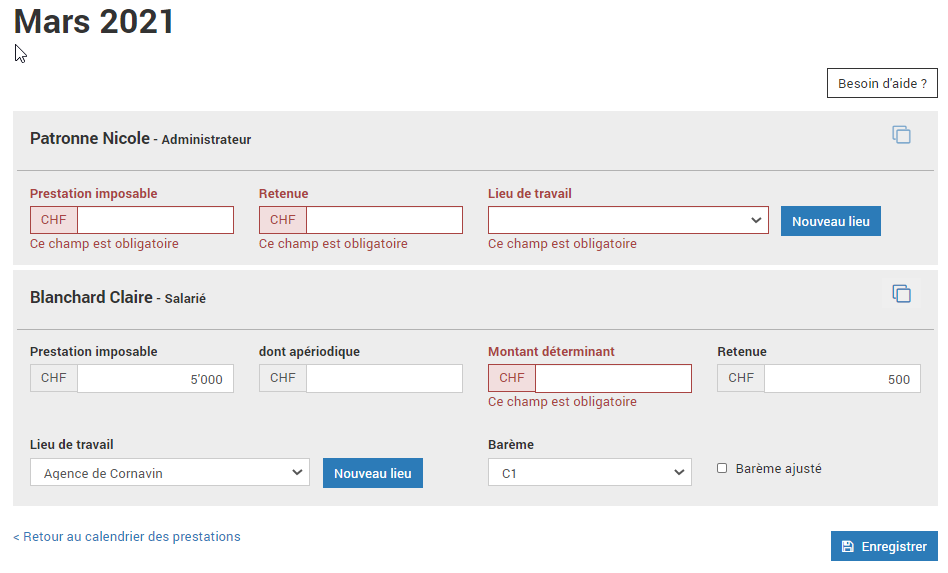Open Patronne Nicole's Lieu de travail dropdown
Viewport: 948px width, 573px height.
click(x=628, y=220)
